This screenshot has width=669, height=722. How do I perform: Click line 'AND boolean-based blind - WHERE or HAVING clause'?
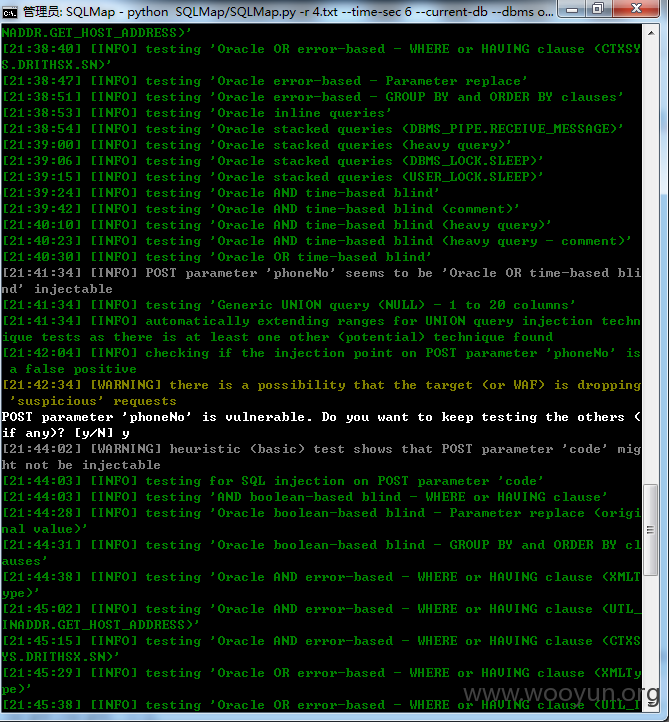[x=305, y=497]
